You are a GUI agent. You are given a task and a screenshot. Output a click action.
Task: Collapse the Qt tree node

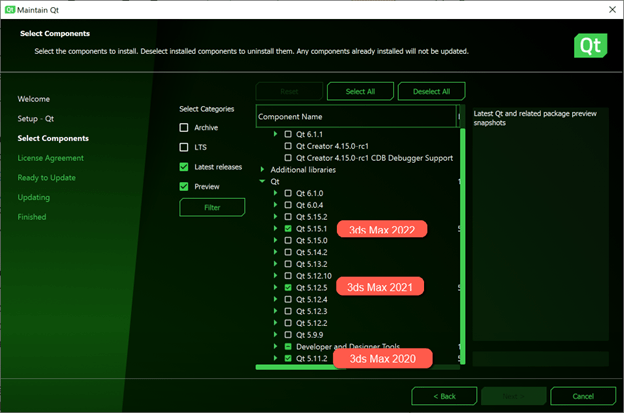coord(262,181)
